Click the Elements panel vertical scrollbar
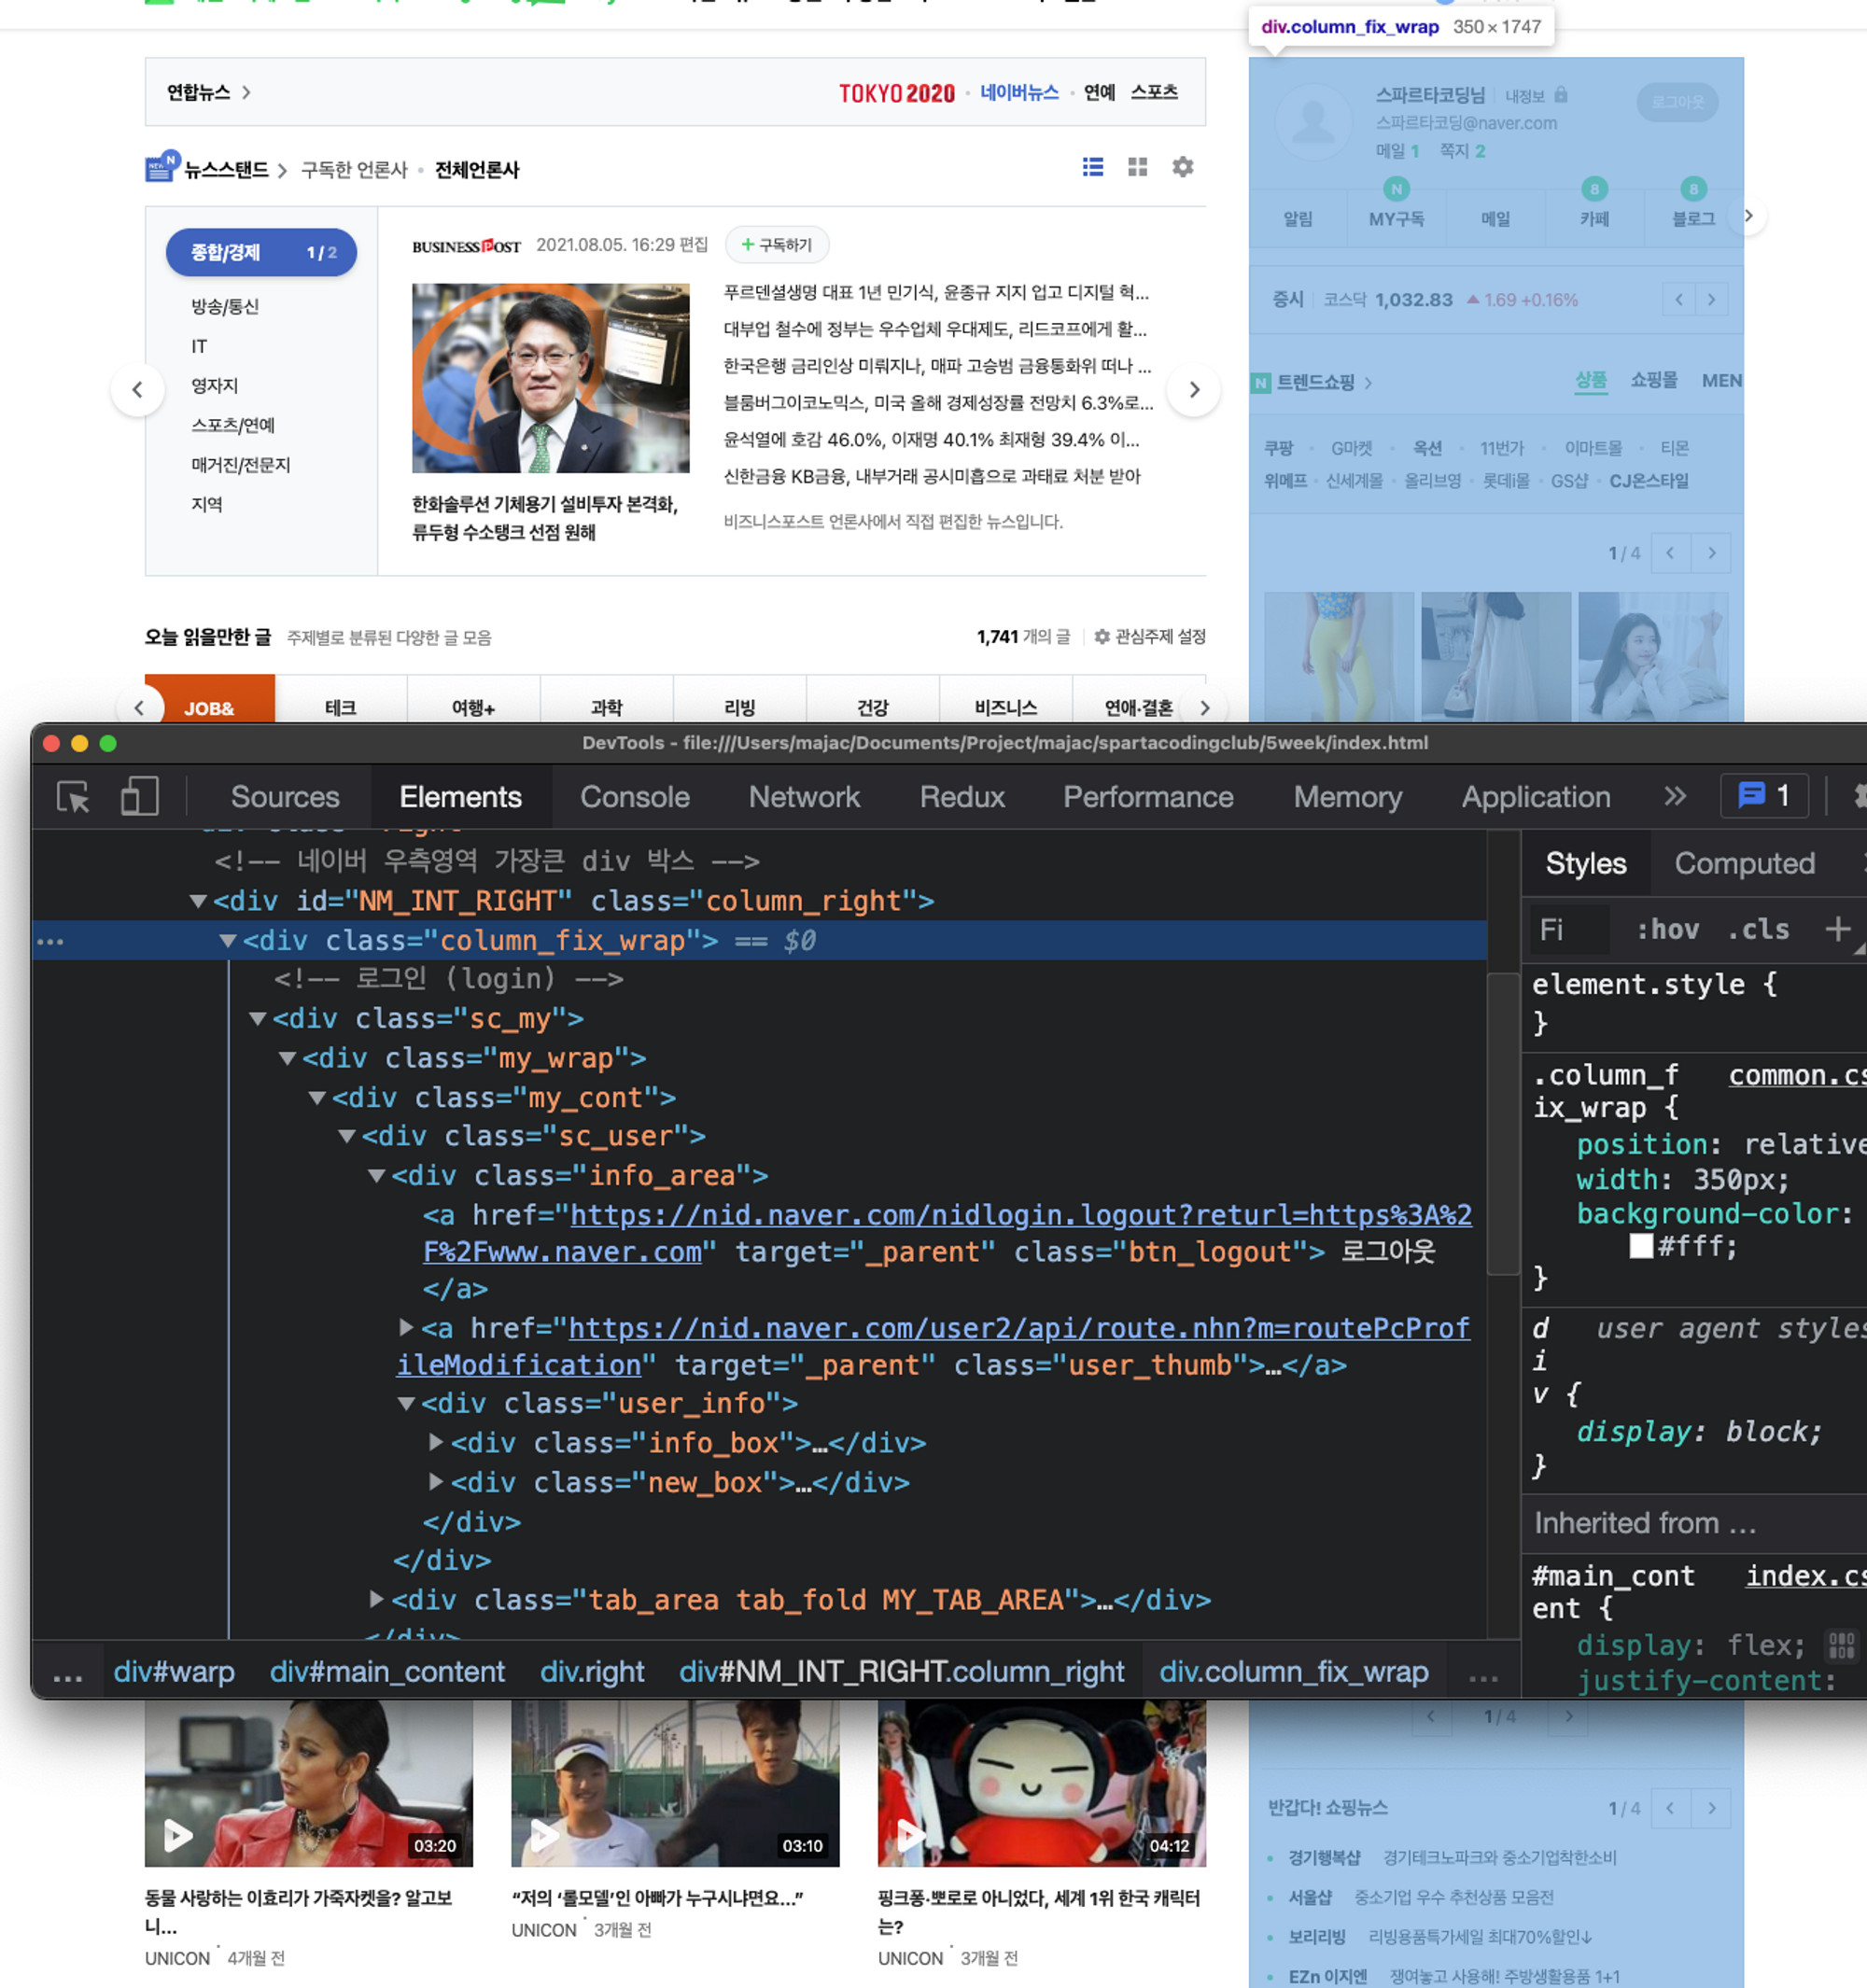This screenshot has height=1988, width=1867. pyautogui.click(x=1502, y=1123)
